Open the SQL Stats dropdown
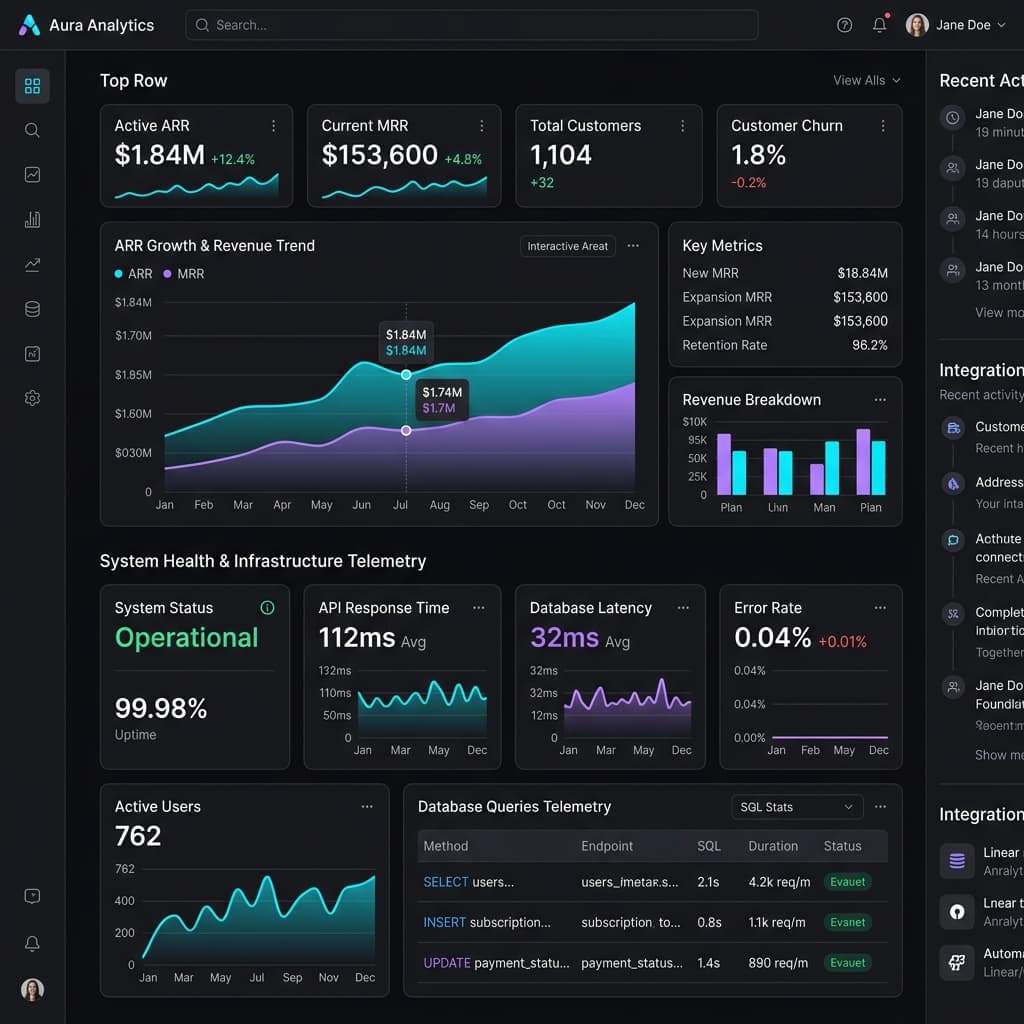This screenshot has height=1024, width=1024. [797, 807]
